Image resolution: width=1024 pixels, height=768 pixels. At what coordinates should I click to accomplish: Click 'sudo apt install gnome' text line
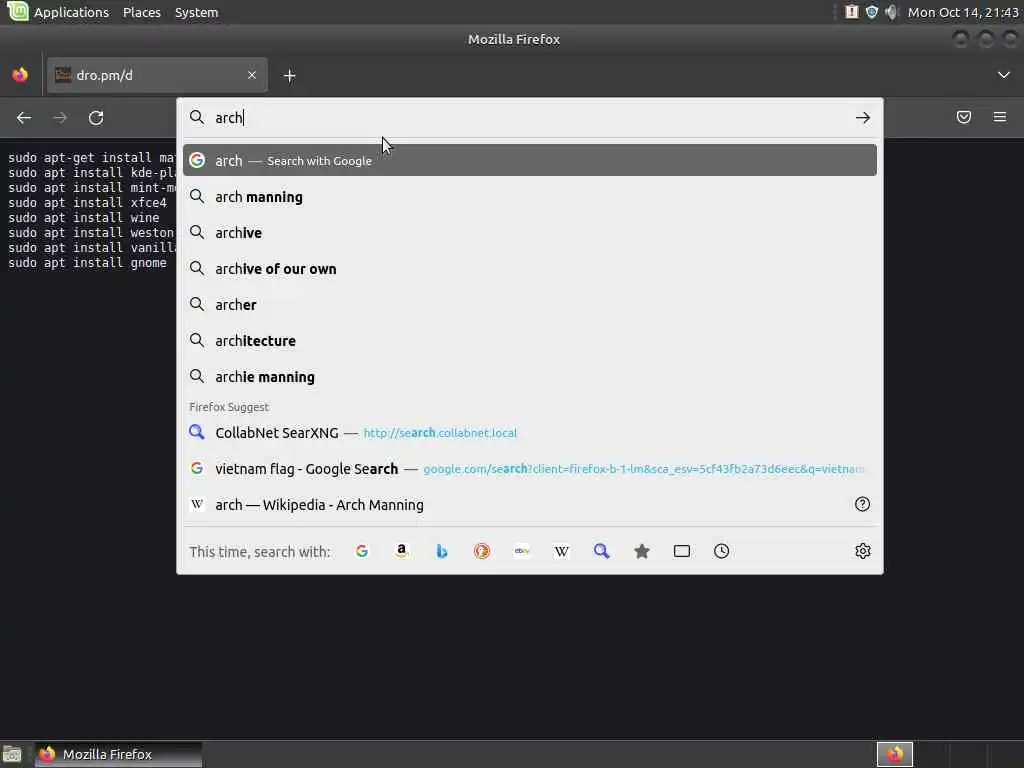click(88, 263)
